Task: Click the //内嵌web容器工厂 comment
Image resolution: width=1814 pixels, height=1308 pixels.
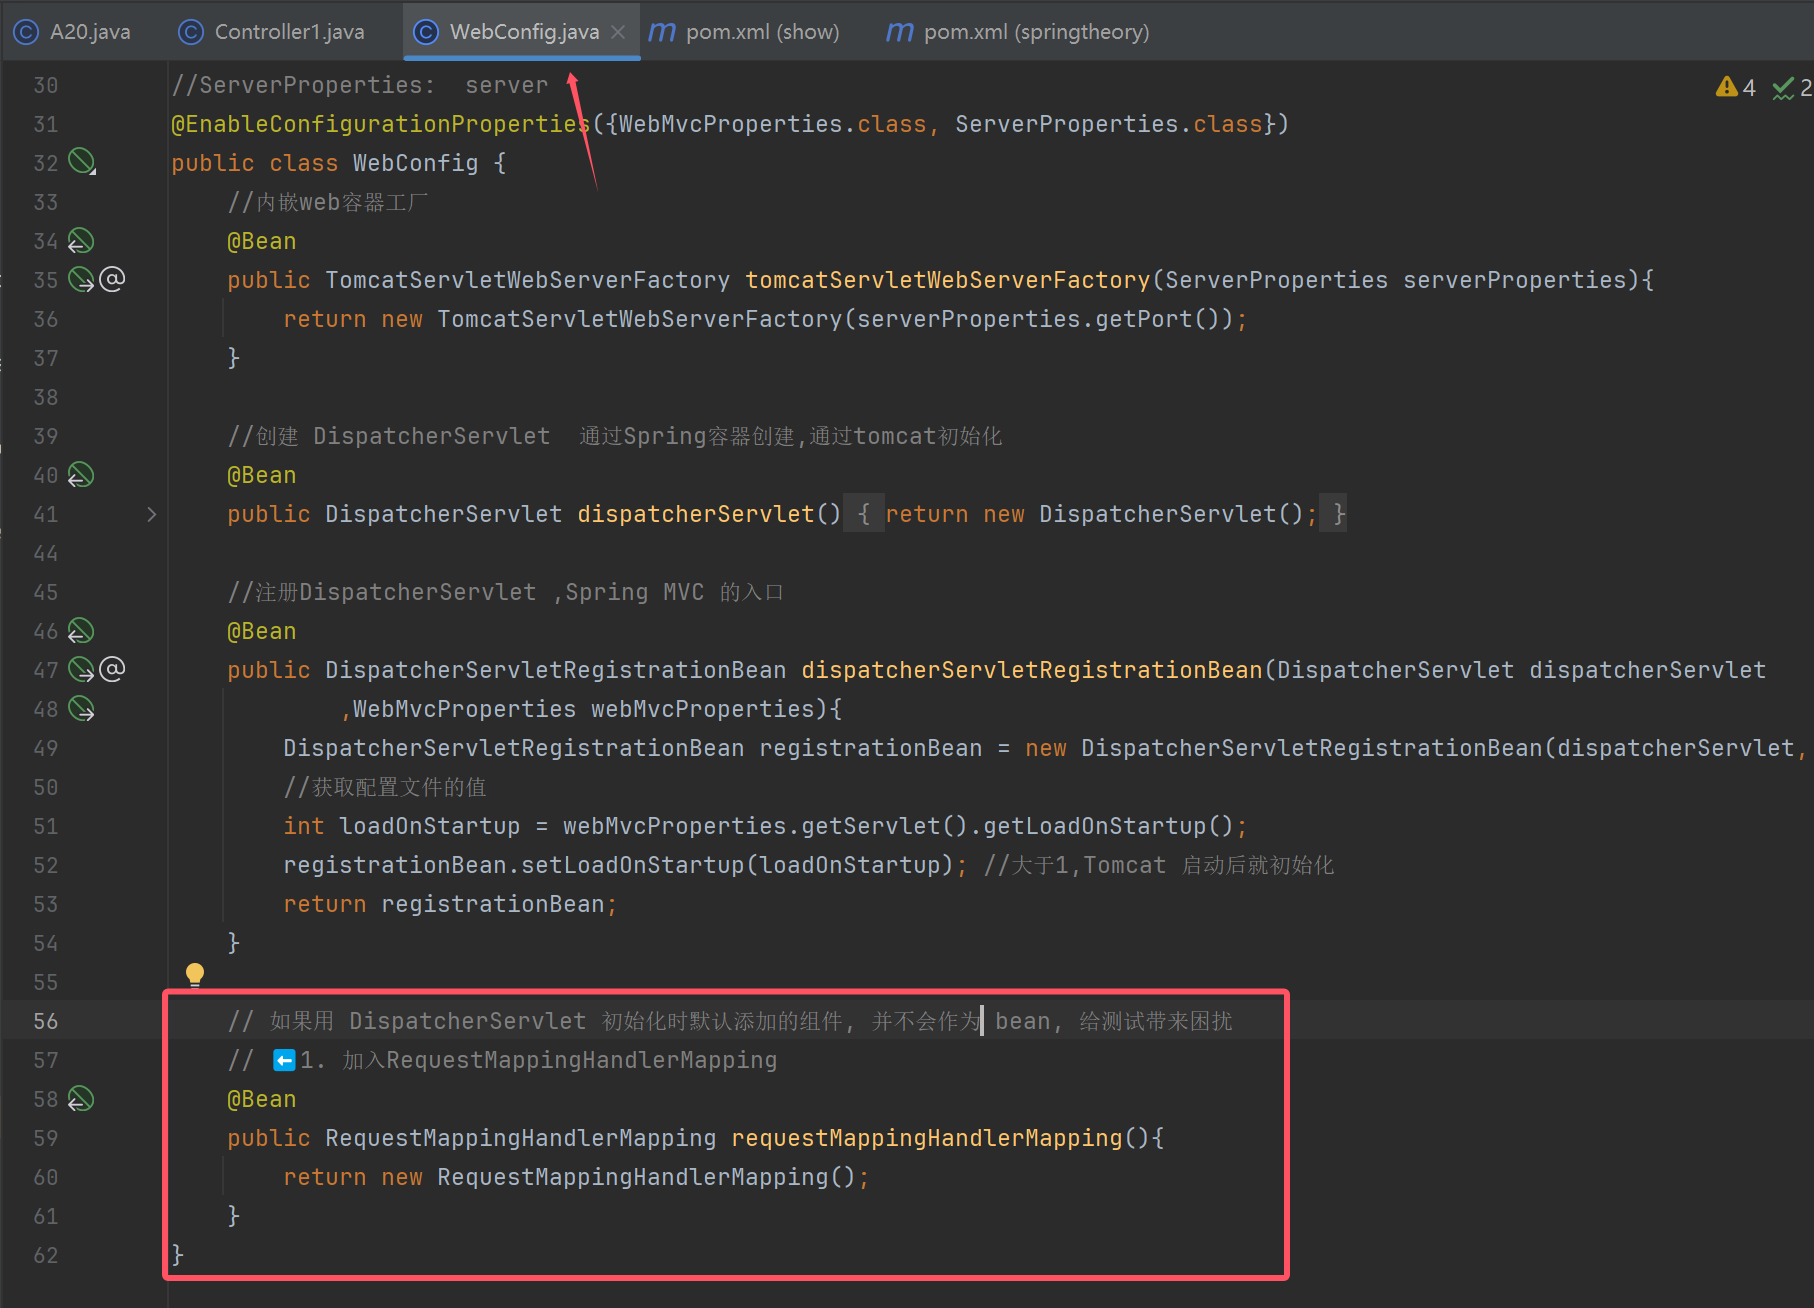Action: (328, 202)
